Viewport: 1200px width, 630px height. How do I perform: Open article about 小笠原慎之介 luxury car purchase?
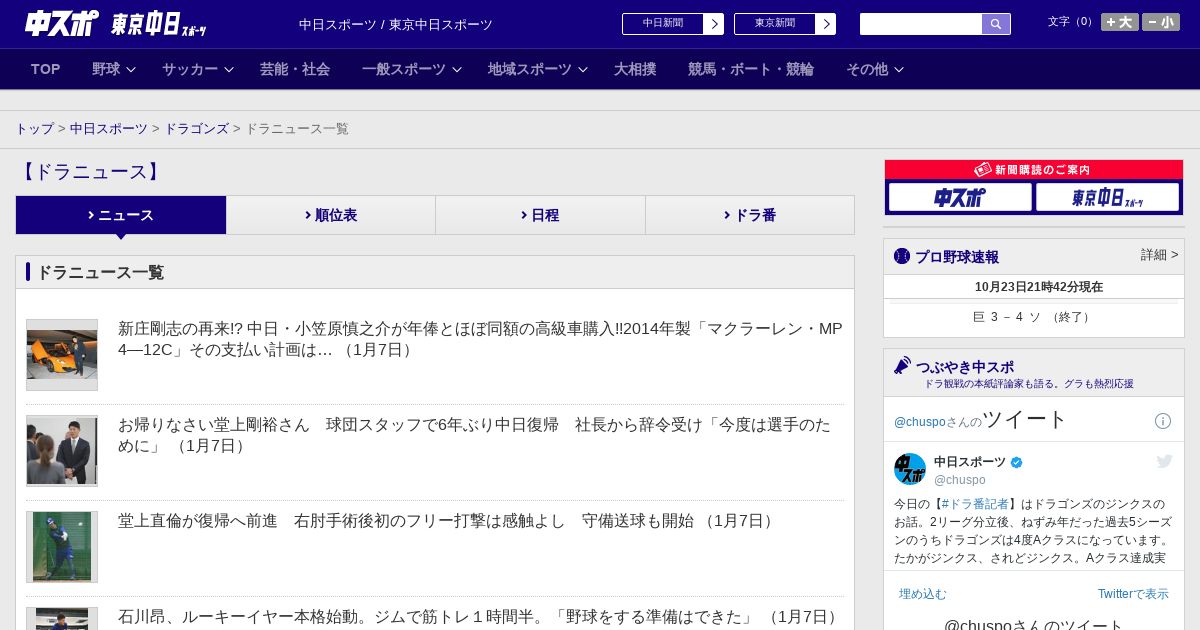coord(480,339)
